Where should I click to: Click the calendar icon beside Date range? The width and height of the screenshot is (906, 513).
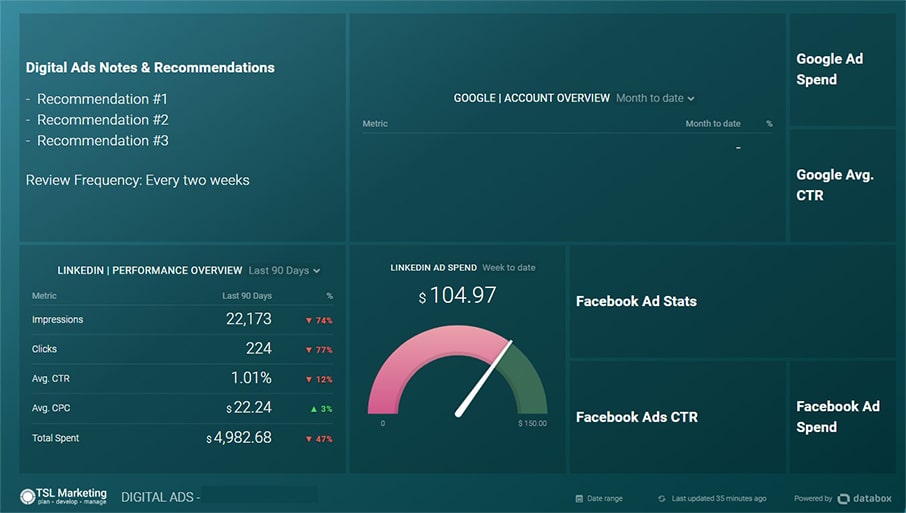[x=579, y=498]
